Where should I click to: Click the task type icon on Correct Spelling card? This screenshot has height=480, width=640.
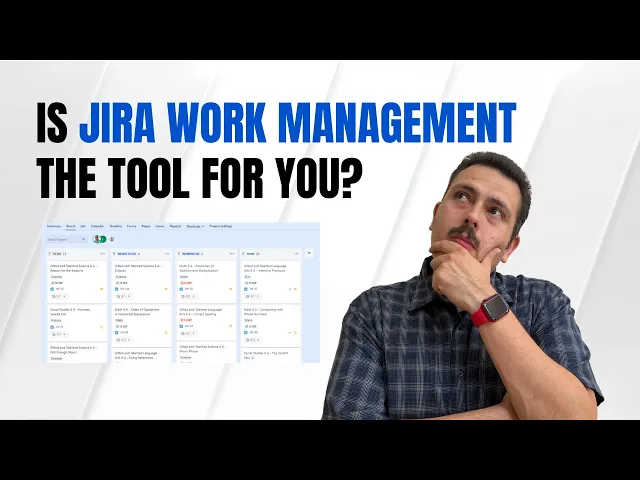(181, 326)
